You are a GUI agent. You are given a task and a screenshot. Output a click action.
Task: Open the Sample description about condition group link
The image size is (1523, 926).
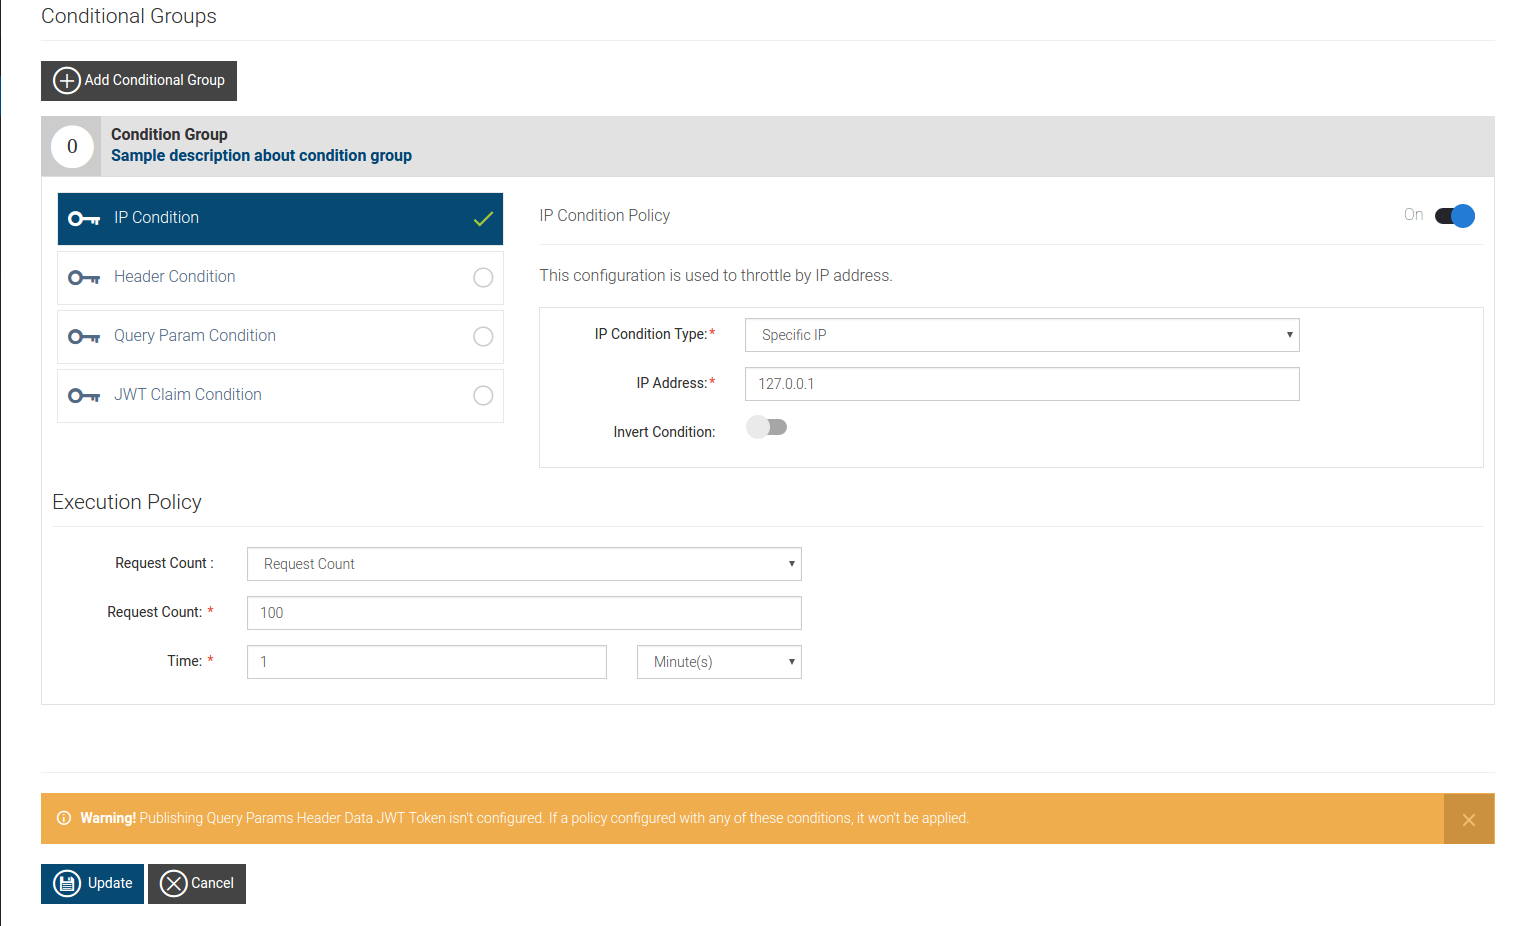261,156
